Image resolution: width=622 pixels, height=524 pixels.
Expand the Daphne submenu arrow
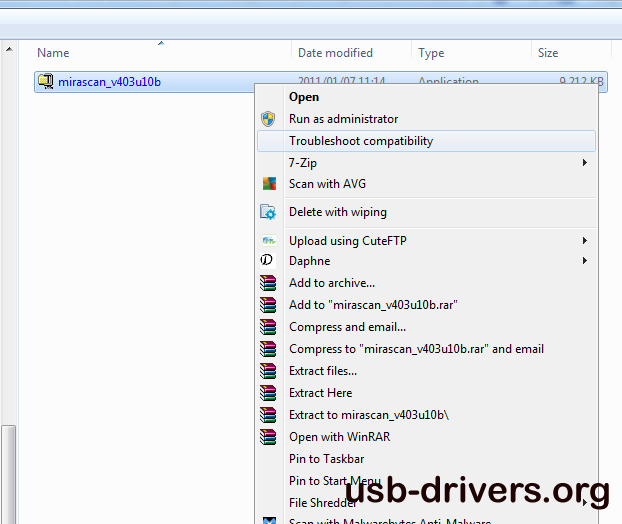(585, 261)
